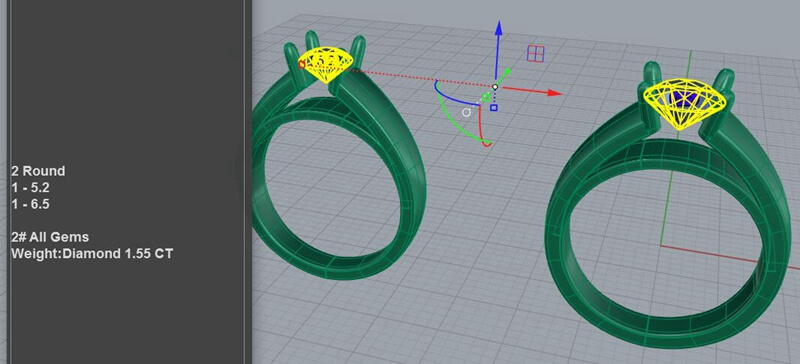Select the yellow 5.2 gem on left ring
The height and width of the screenshot is (364, 800).
[x=327, y=64]
